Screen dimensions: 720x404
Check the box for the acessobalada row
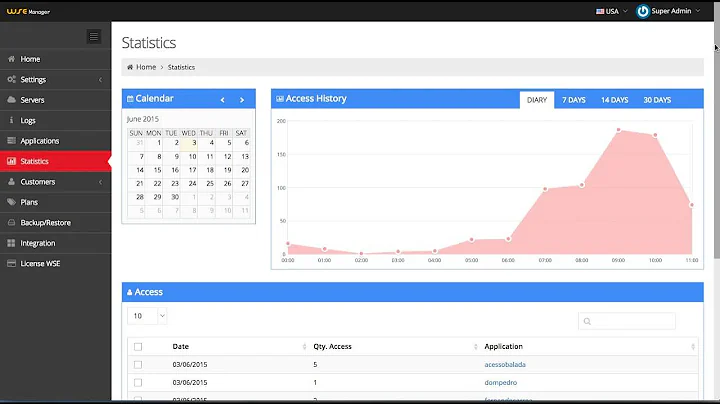138,365
